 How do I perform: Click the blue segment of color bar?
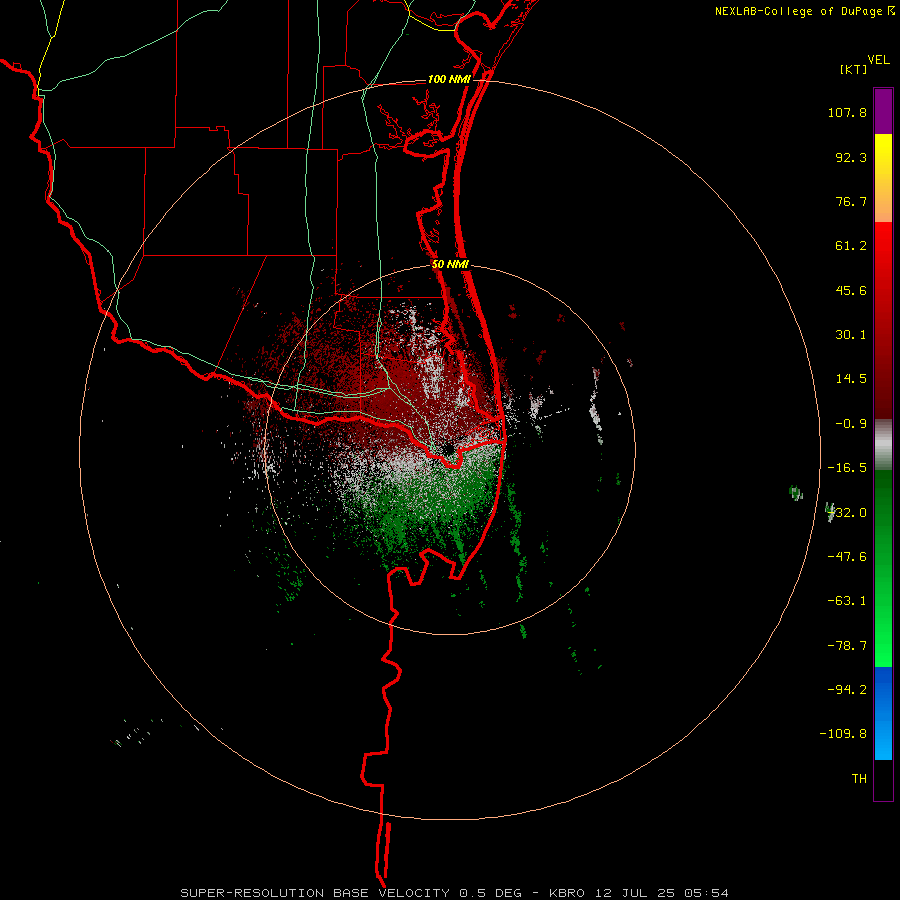(x=883, y=713)
